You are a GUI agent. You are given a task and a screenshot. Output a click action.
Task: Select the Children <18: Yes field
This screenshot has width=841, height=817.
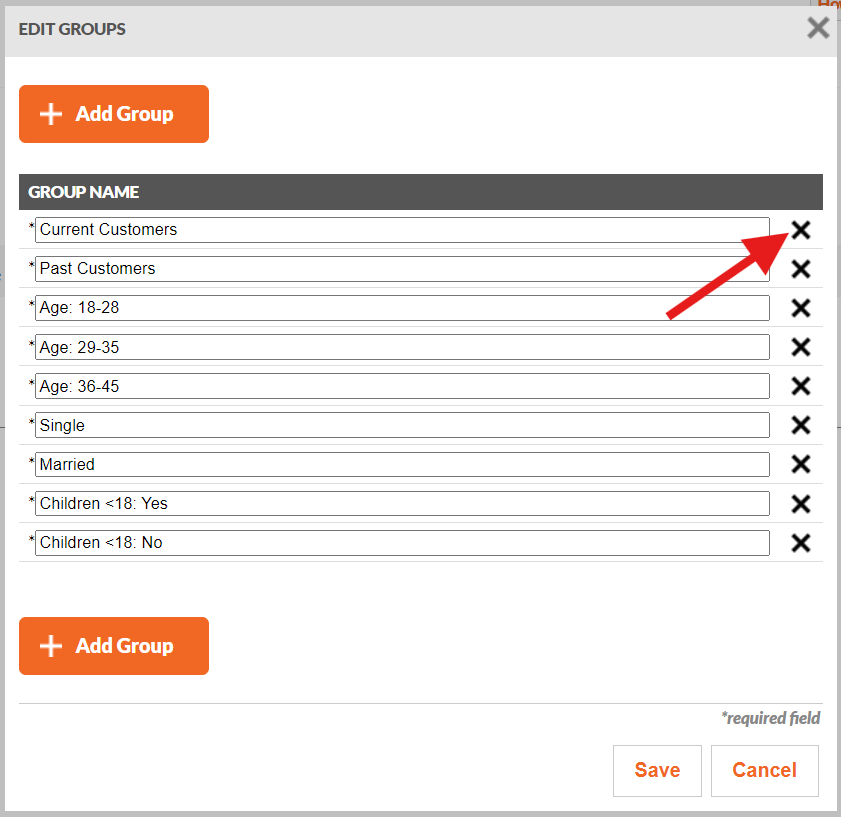point(402,504)
